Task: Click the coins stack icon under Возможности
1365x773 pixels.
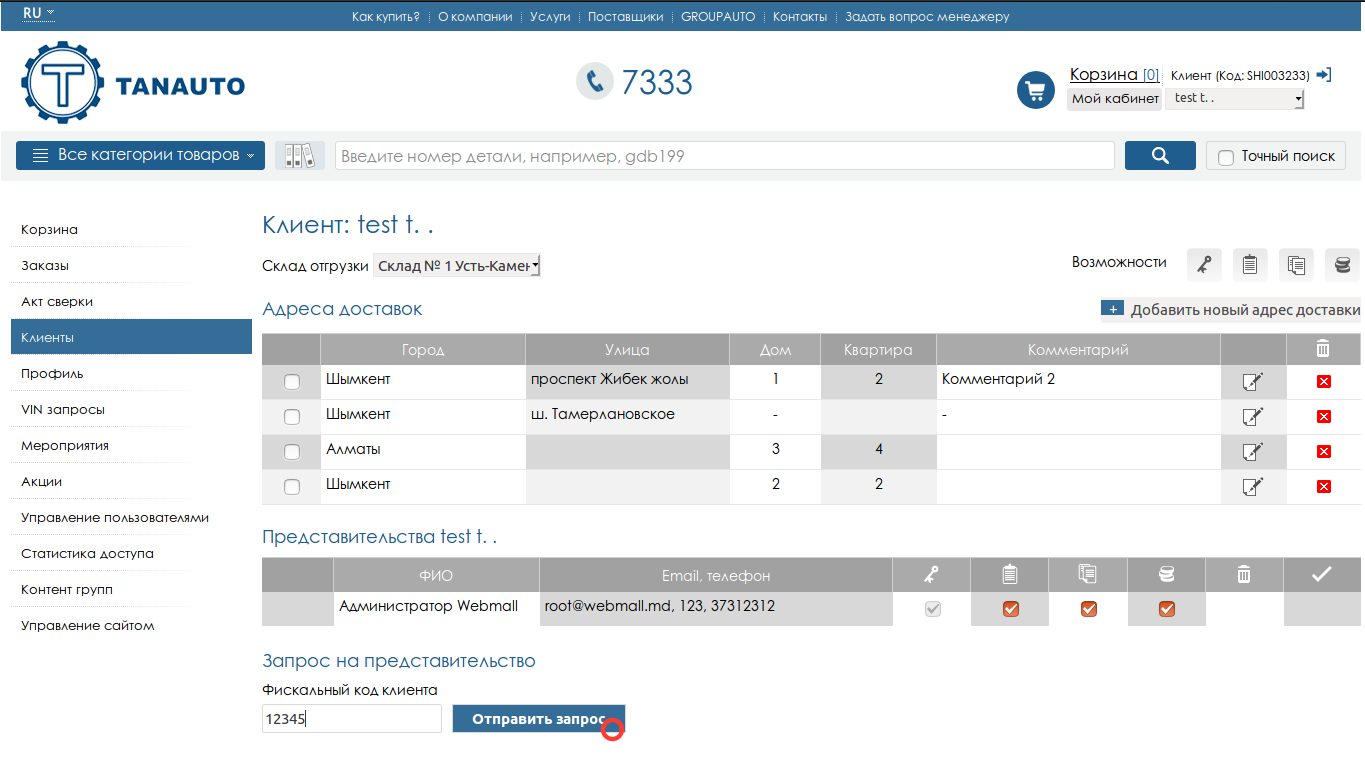Action: pyautogui.click(x=1342, y=265)
